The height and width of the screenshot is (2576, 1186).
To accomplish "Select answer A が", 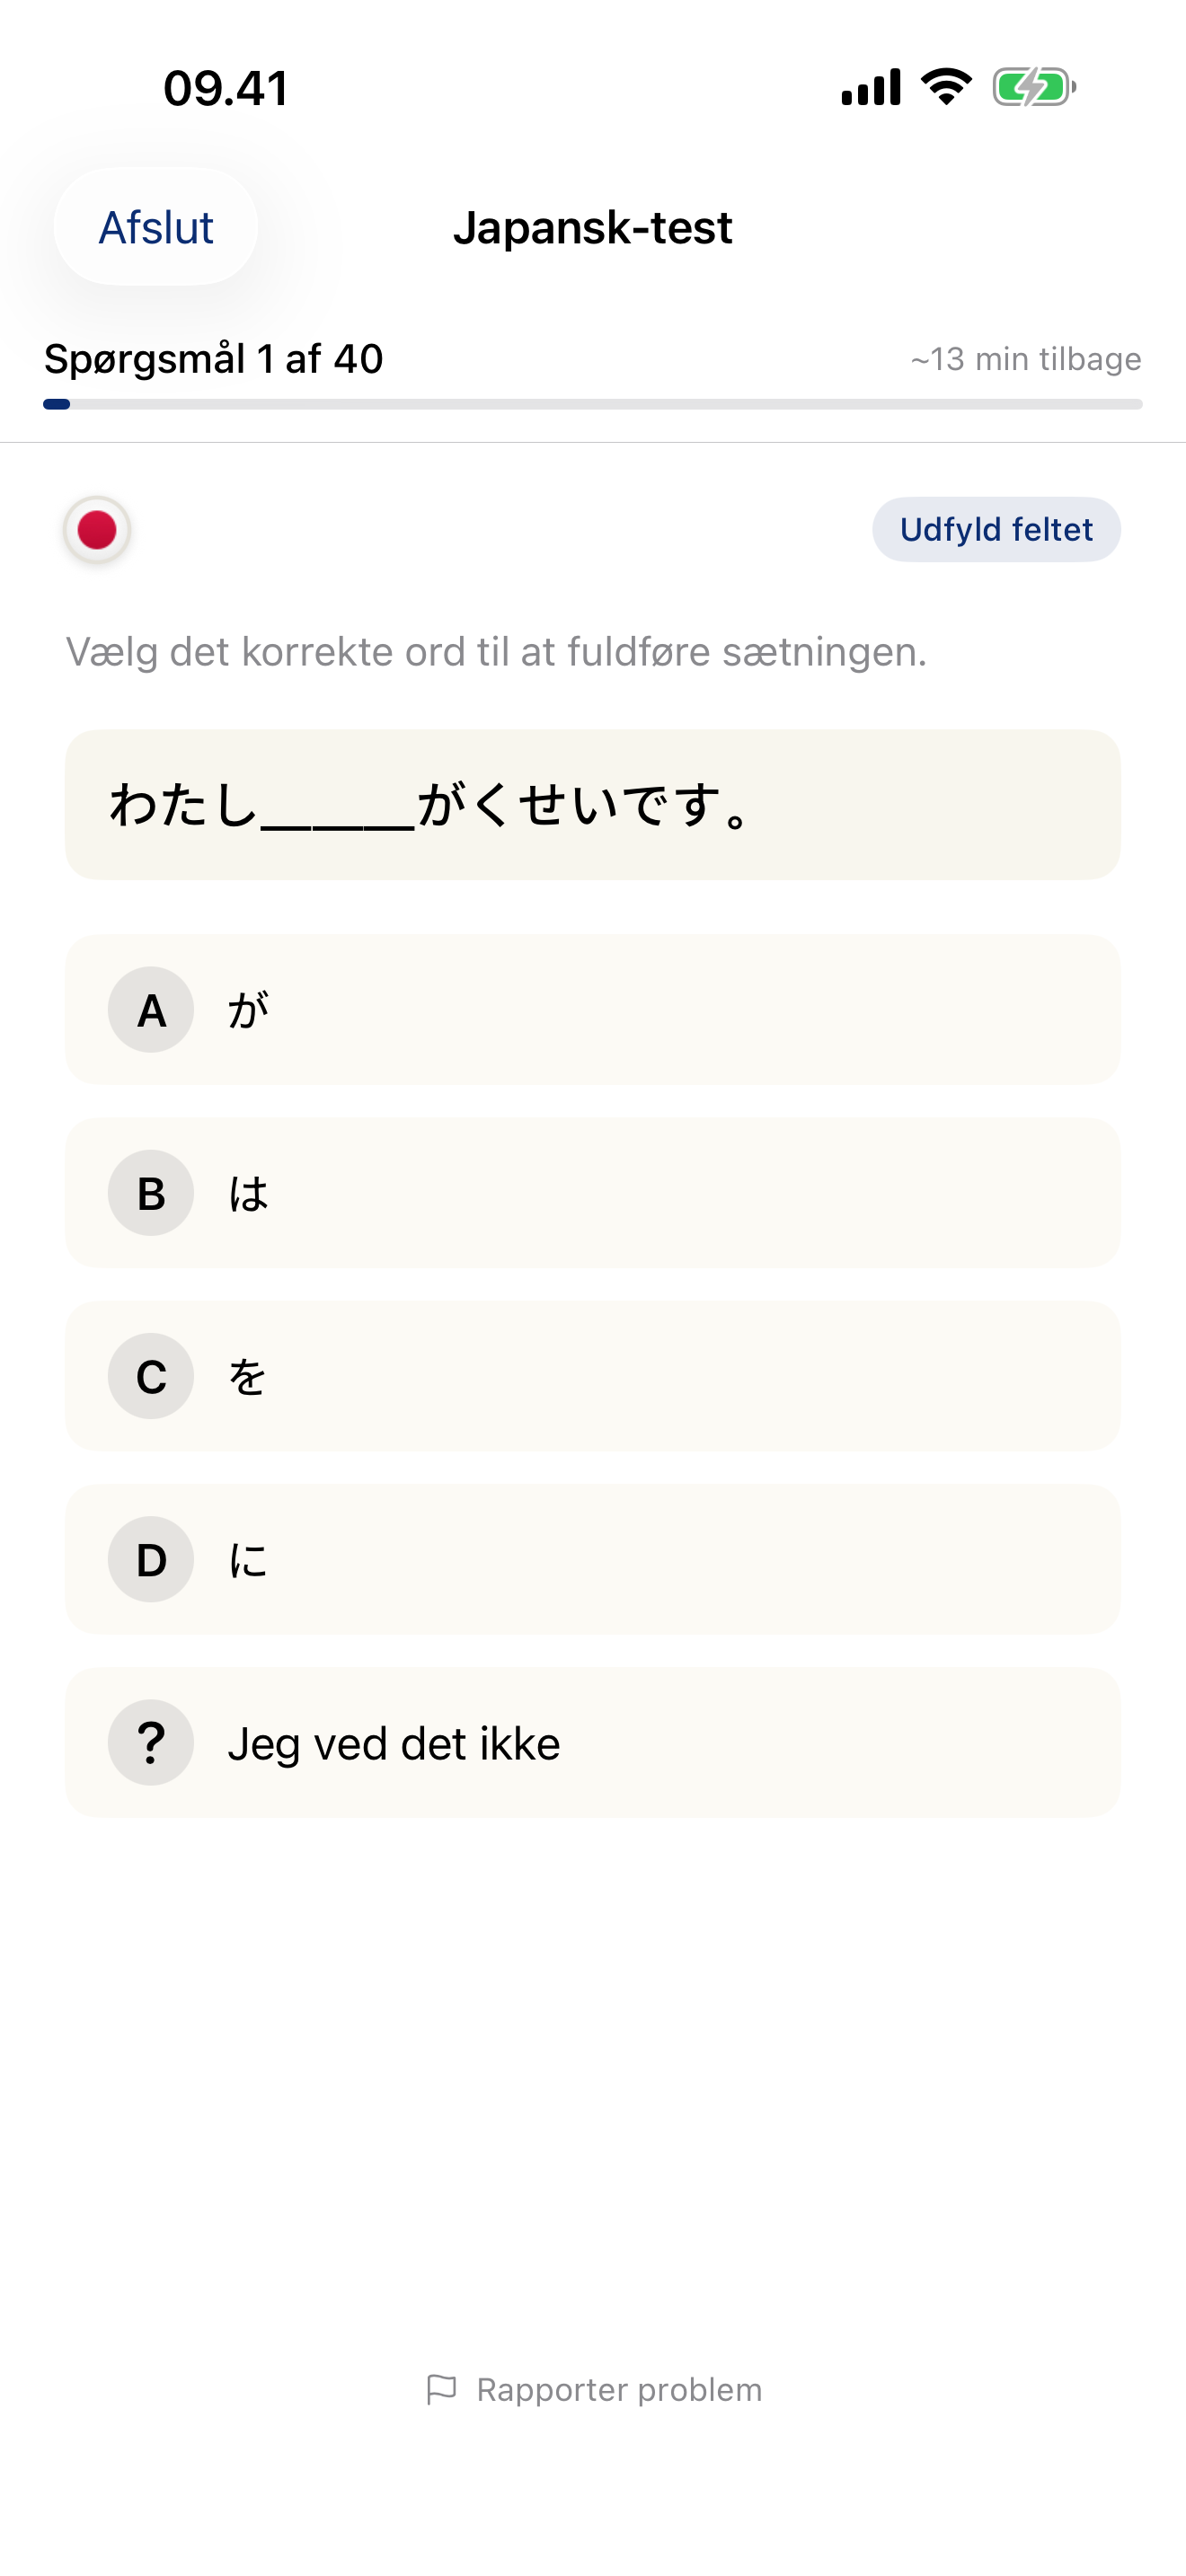I will [592, 1010].
